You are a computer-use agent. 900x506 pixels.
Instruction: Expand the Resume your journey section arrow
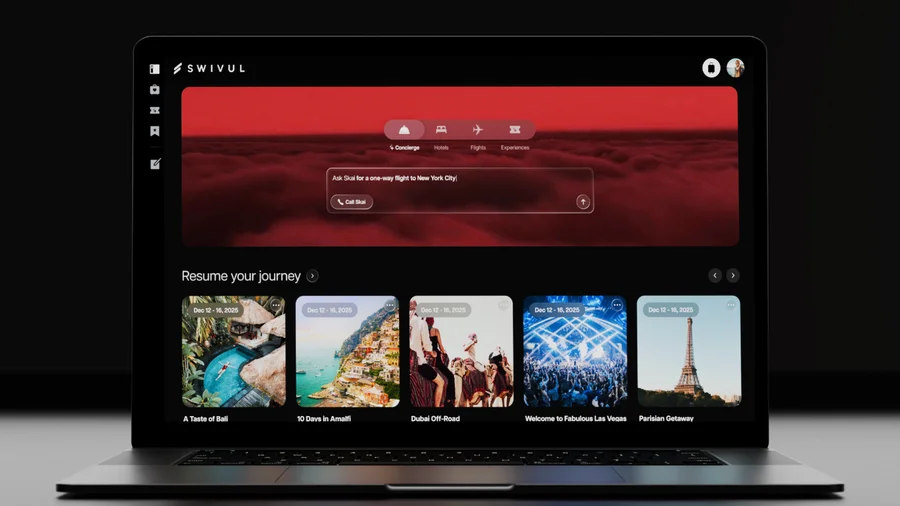[x=313, y=276]
